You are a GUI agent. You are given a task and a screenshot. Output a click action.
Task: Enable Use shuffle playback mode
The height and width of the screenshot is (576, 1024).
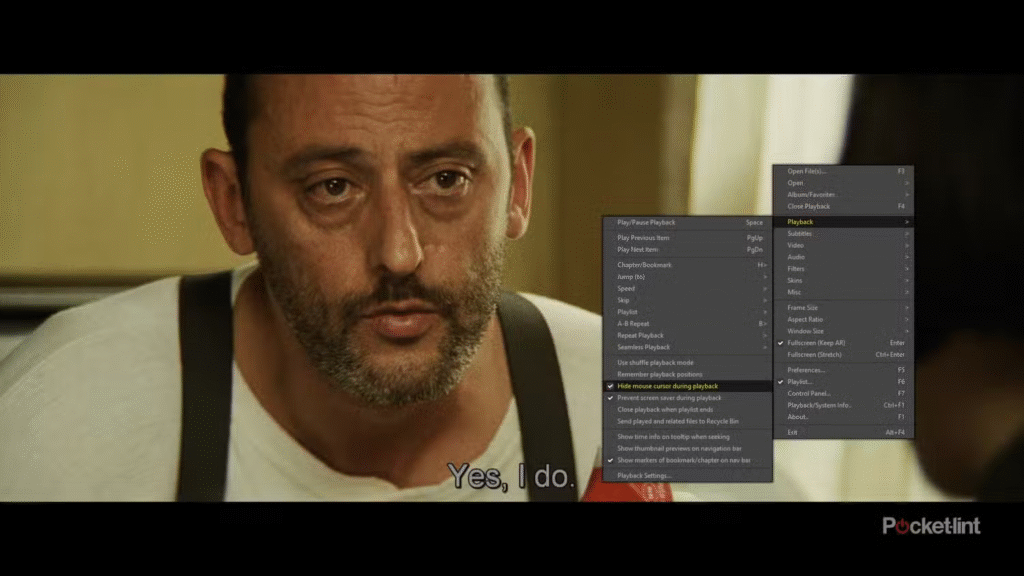(x=655, y=363)
